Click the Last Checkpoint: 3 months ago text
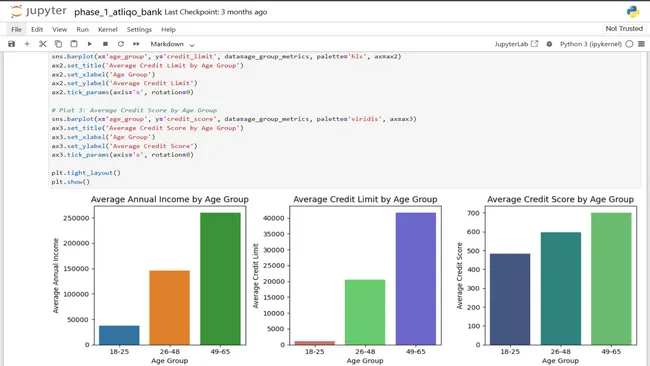 (216, 12)
